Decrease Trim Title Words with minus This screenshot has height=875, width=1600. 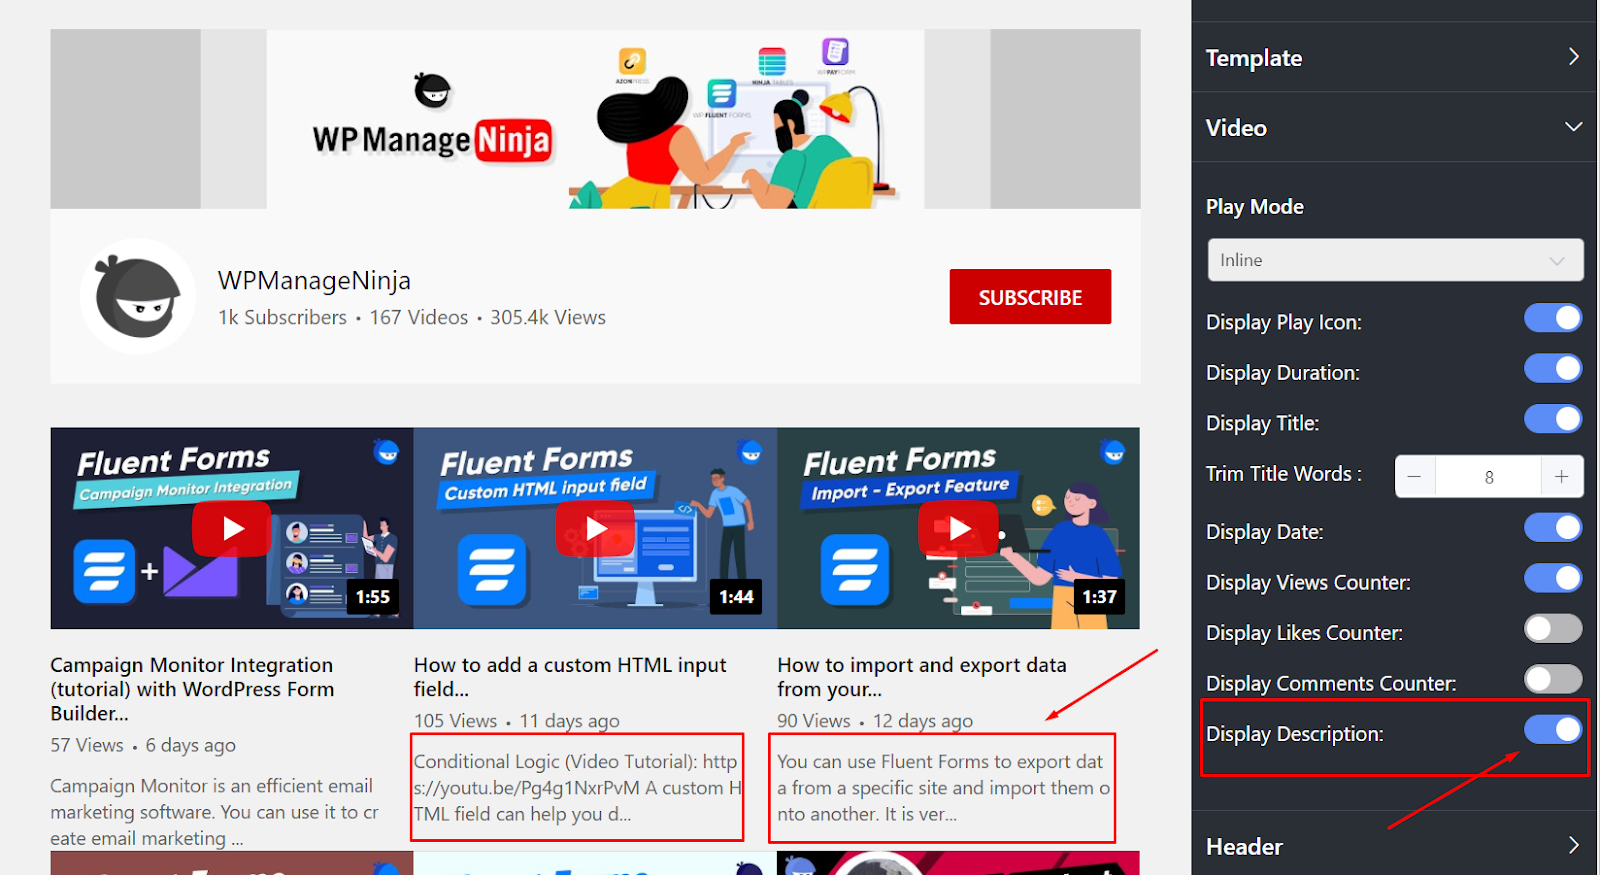coord(1415,477)
